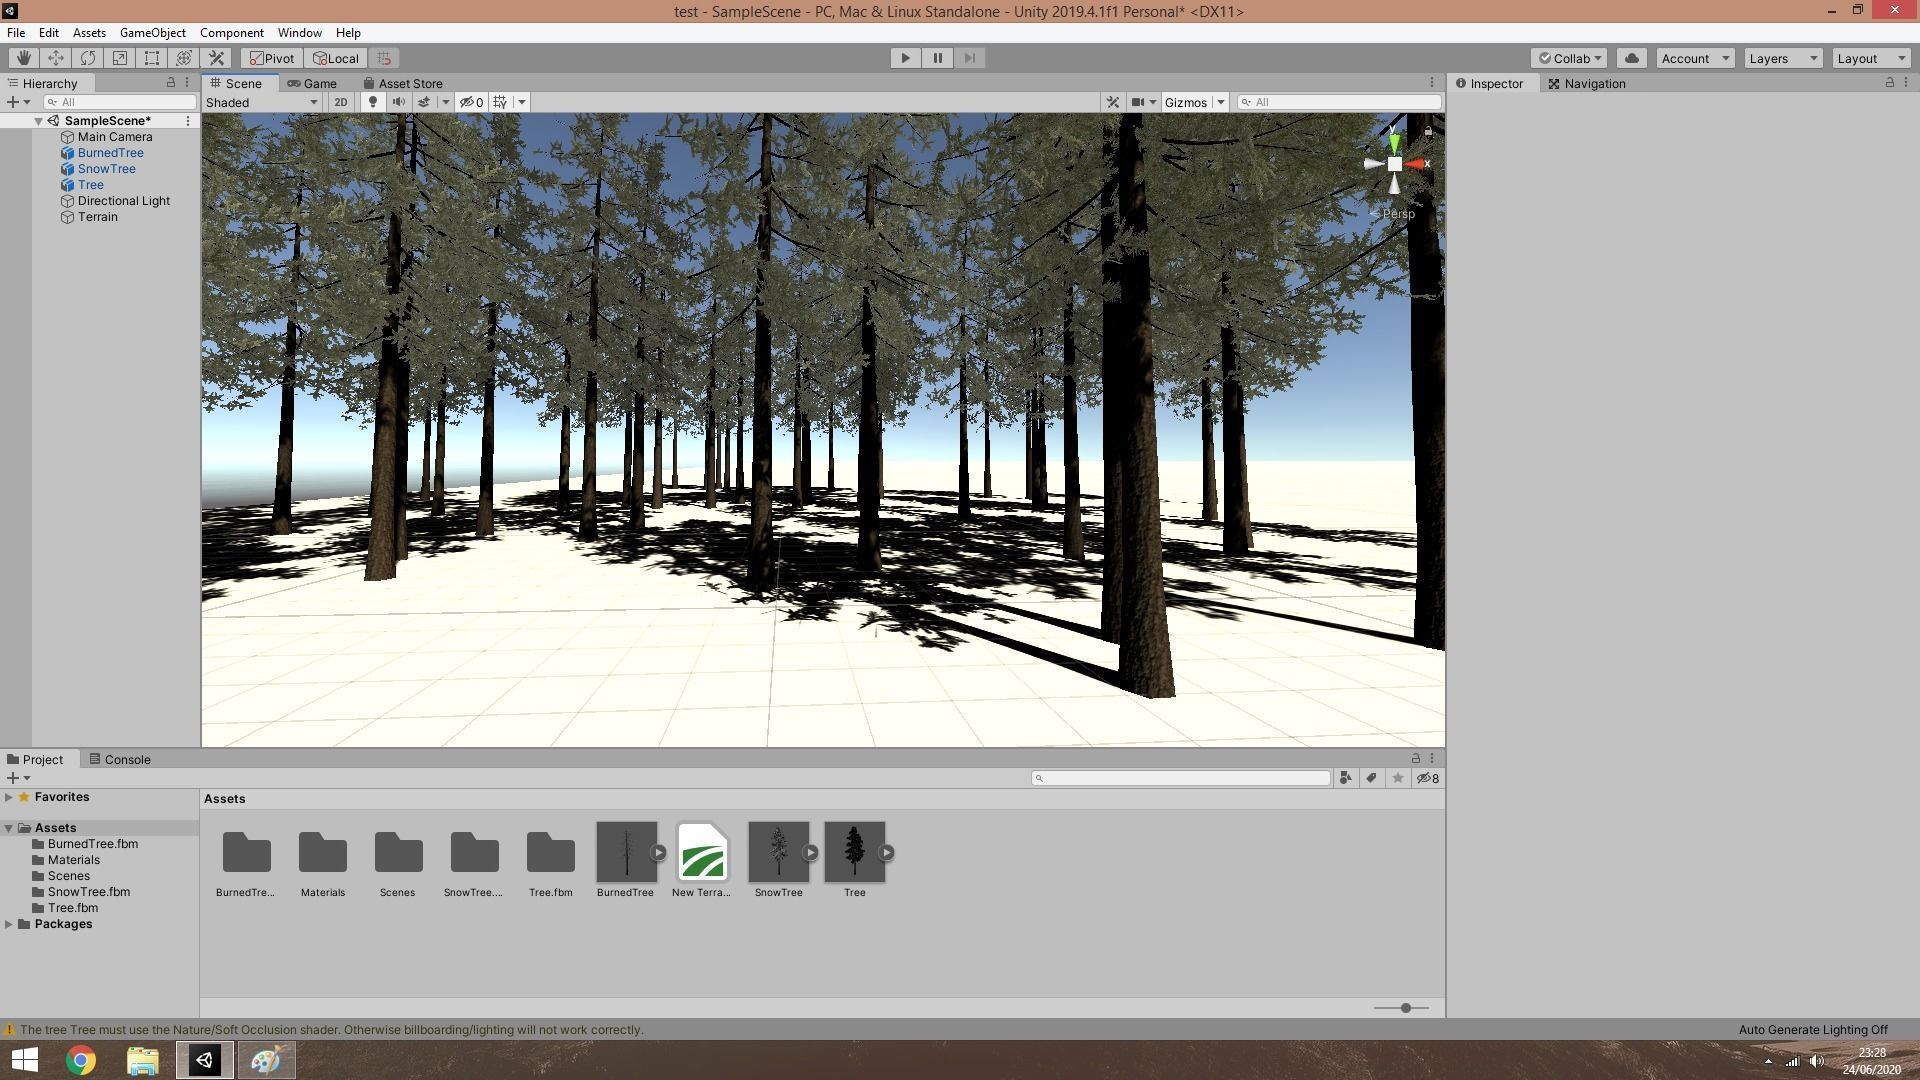Select the Rect Transform tool
Screen dimensions: 1920x1080
(151, 58)
